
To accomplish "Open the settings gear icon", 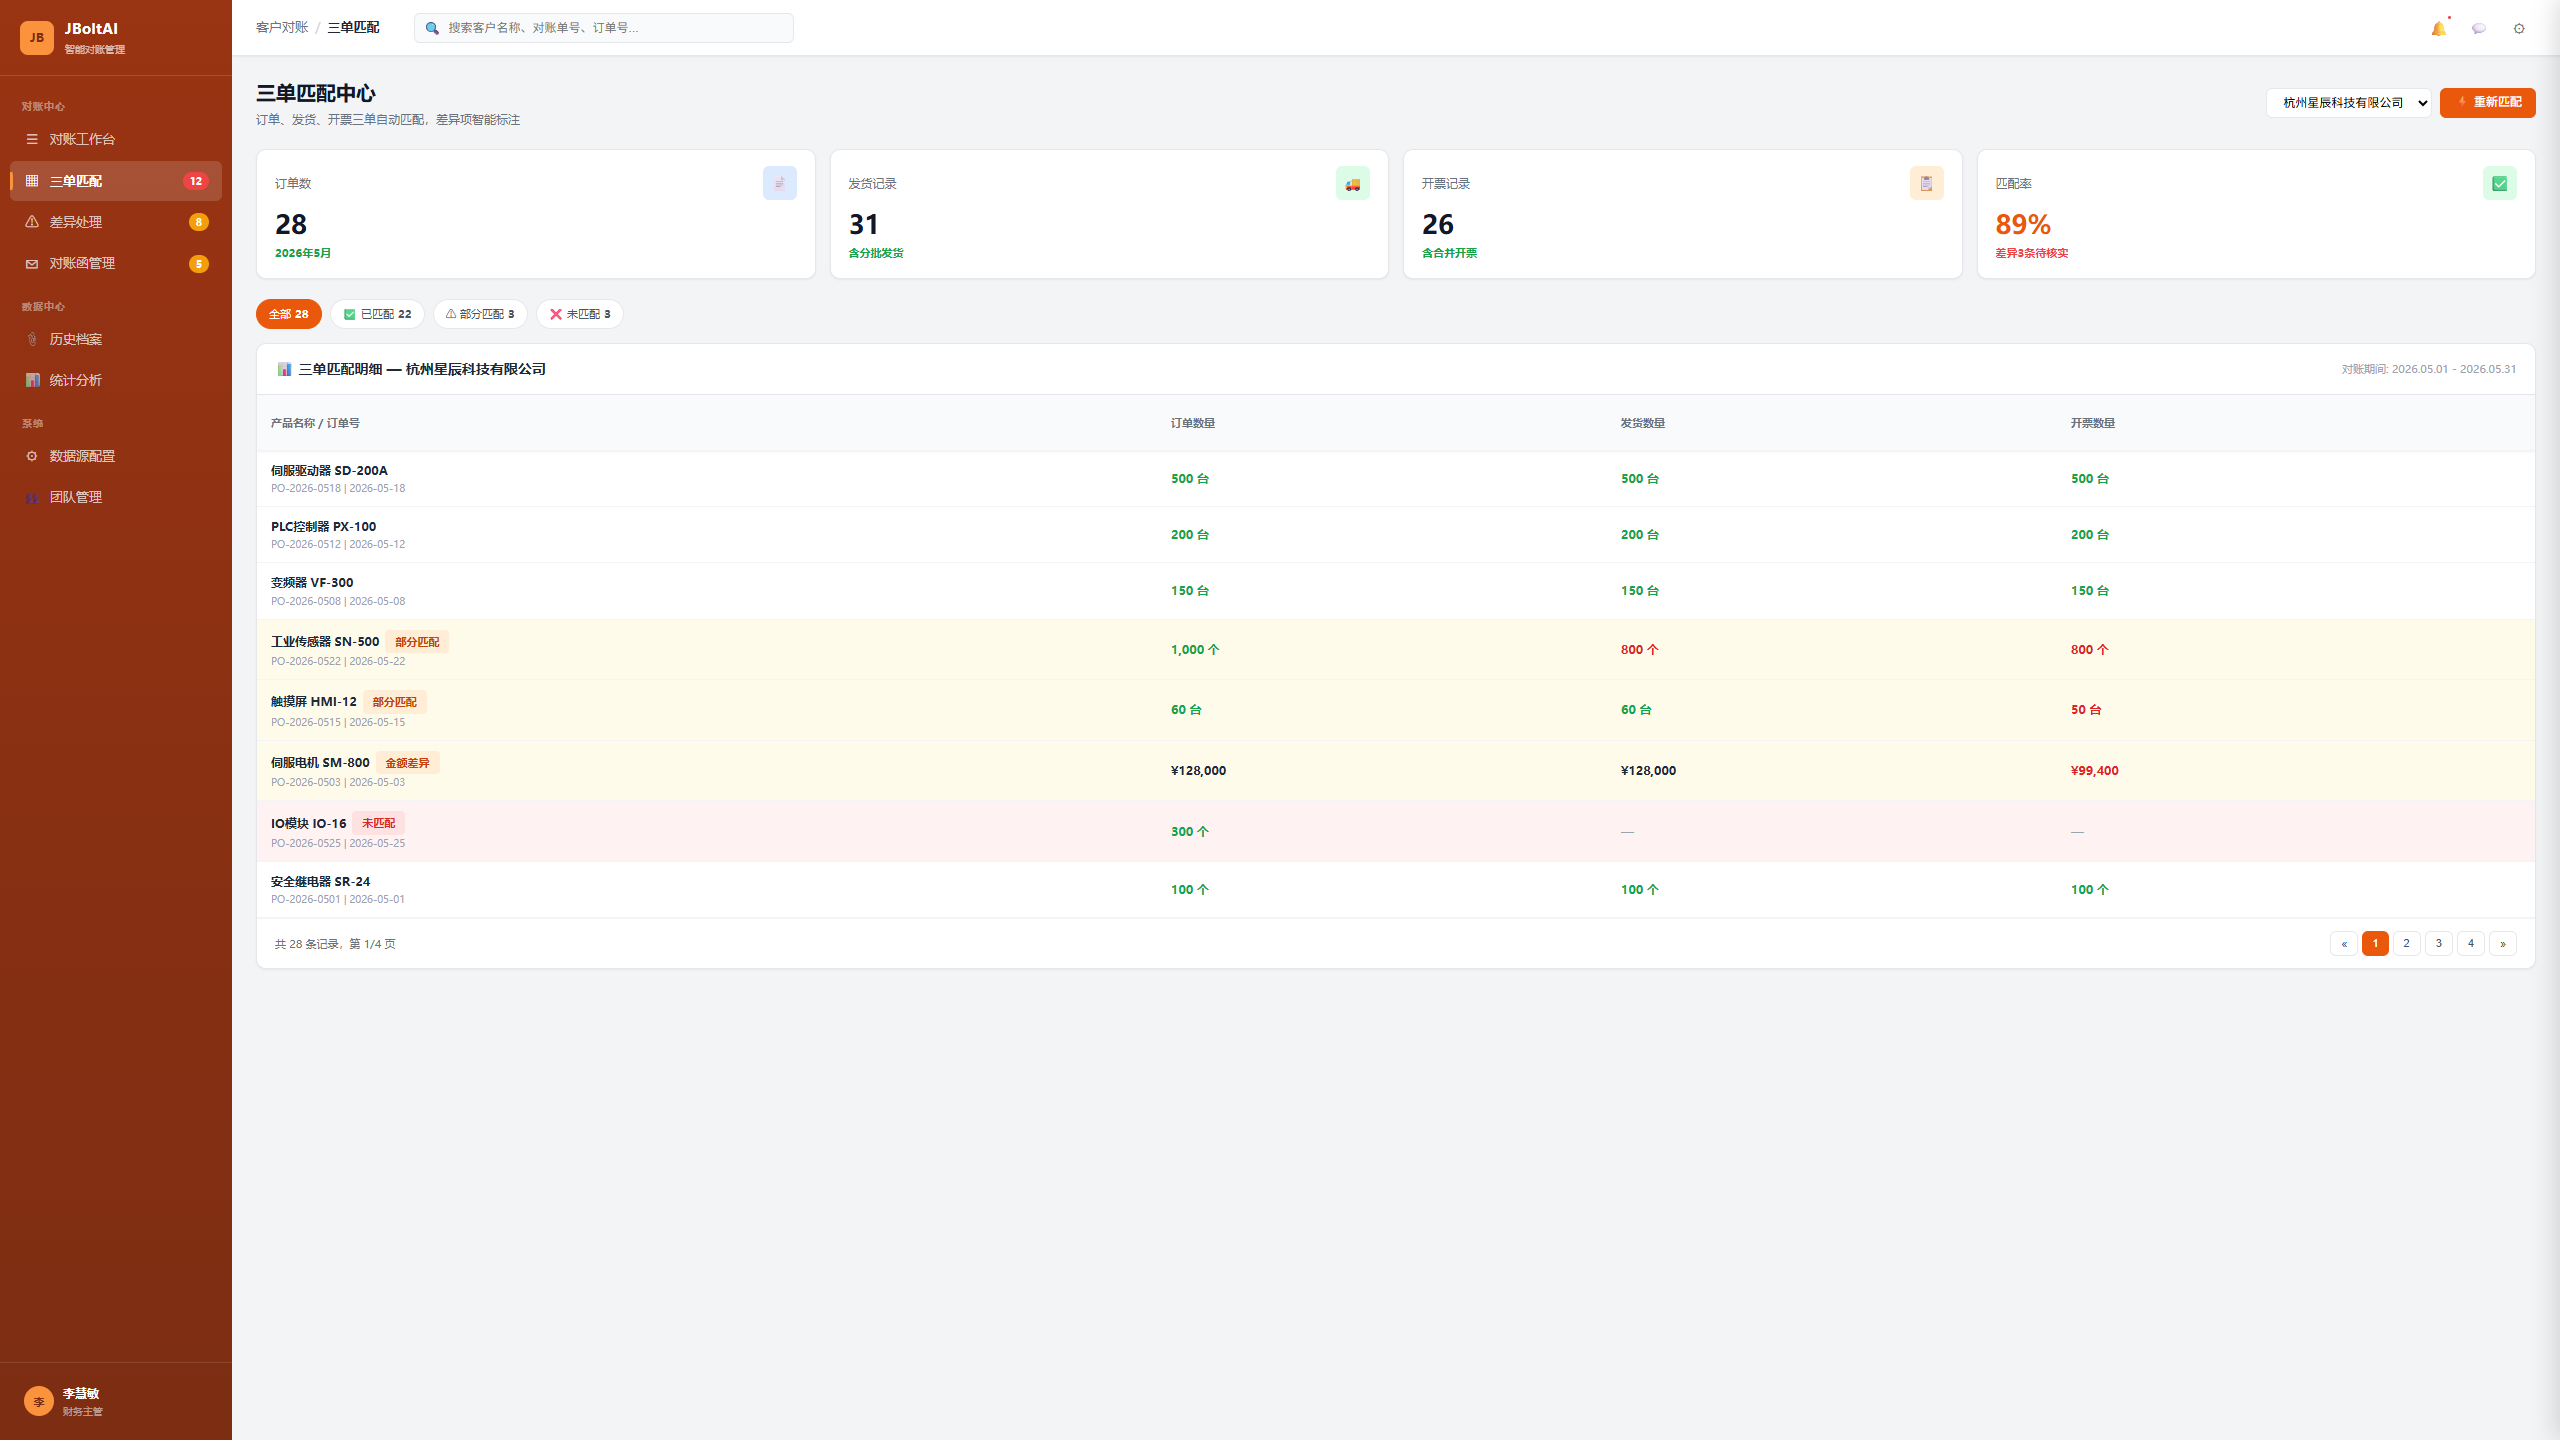I will pos(2519,28).
